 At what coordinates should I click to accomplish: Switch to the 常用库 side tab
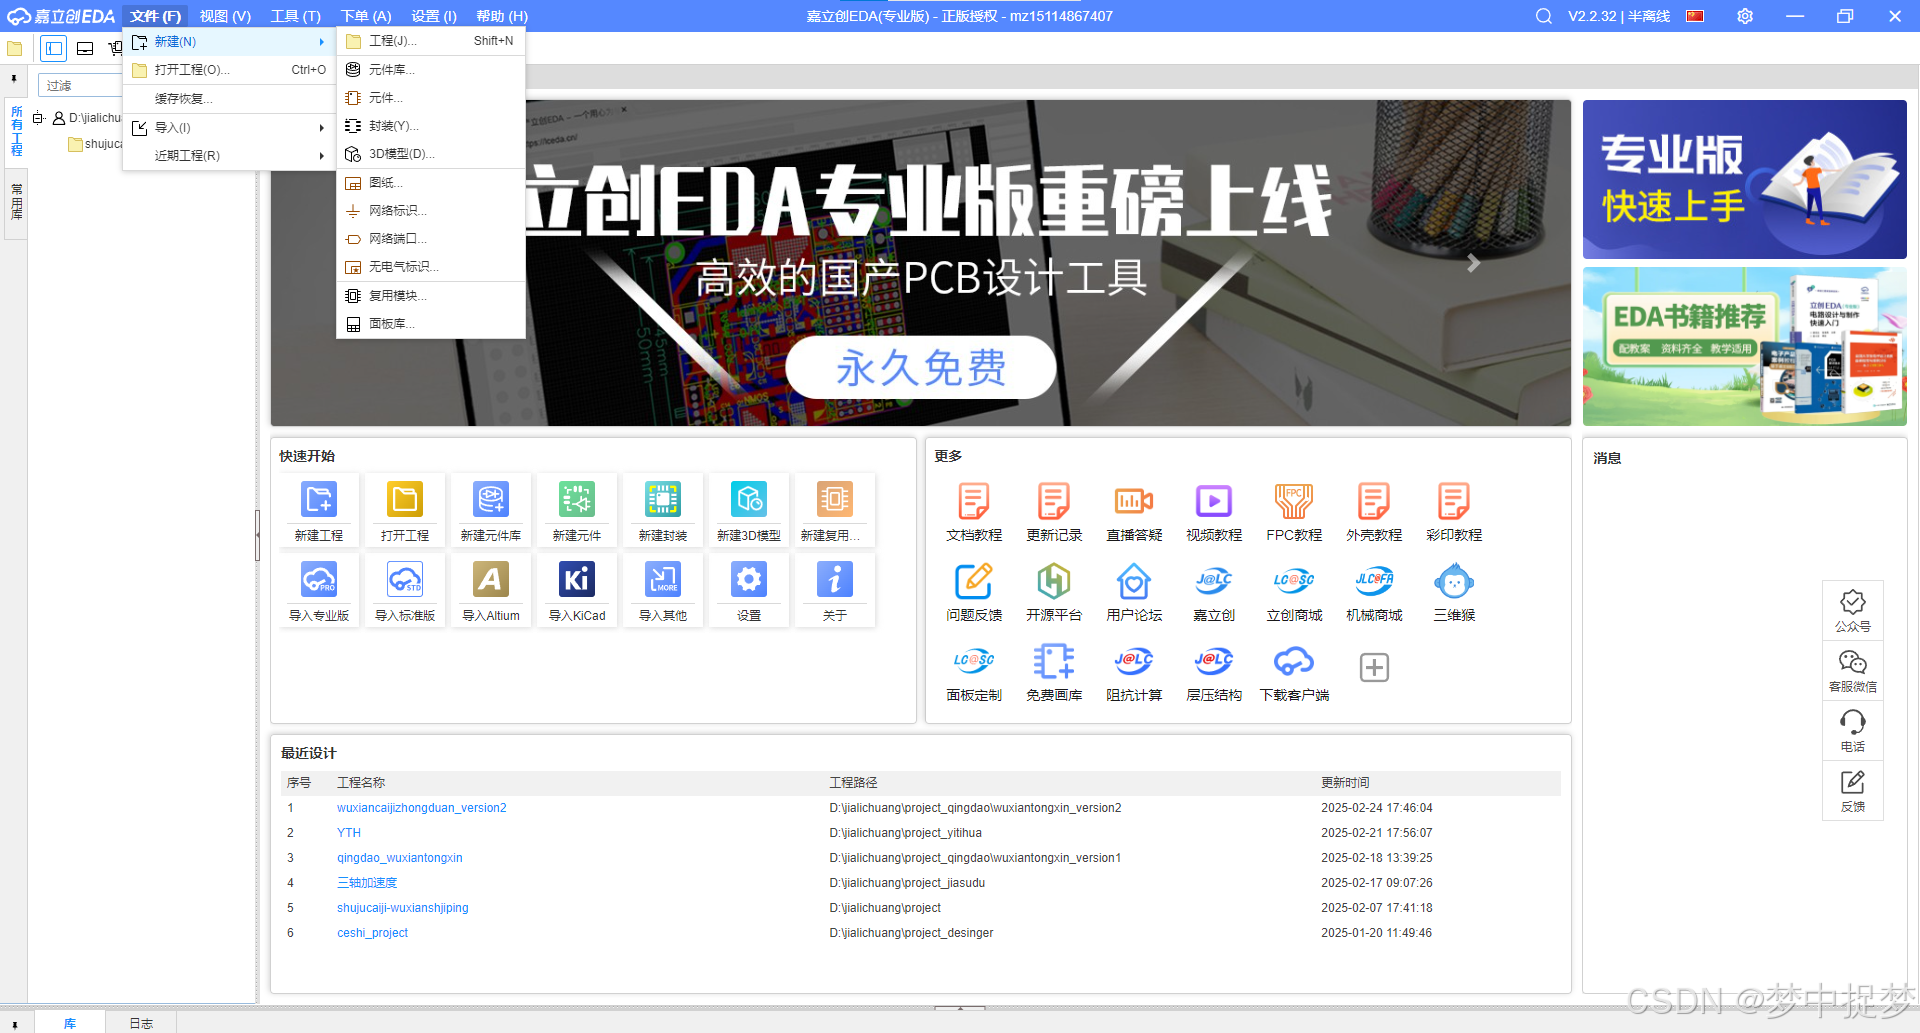pos(16,201)
